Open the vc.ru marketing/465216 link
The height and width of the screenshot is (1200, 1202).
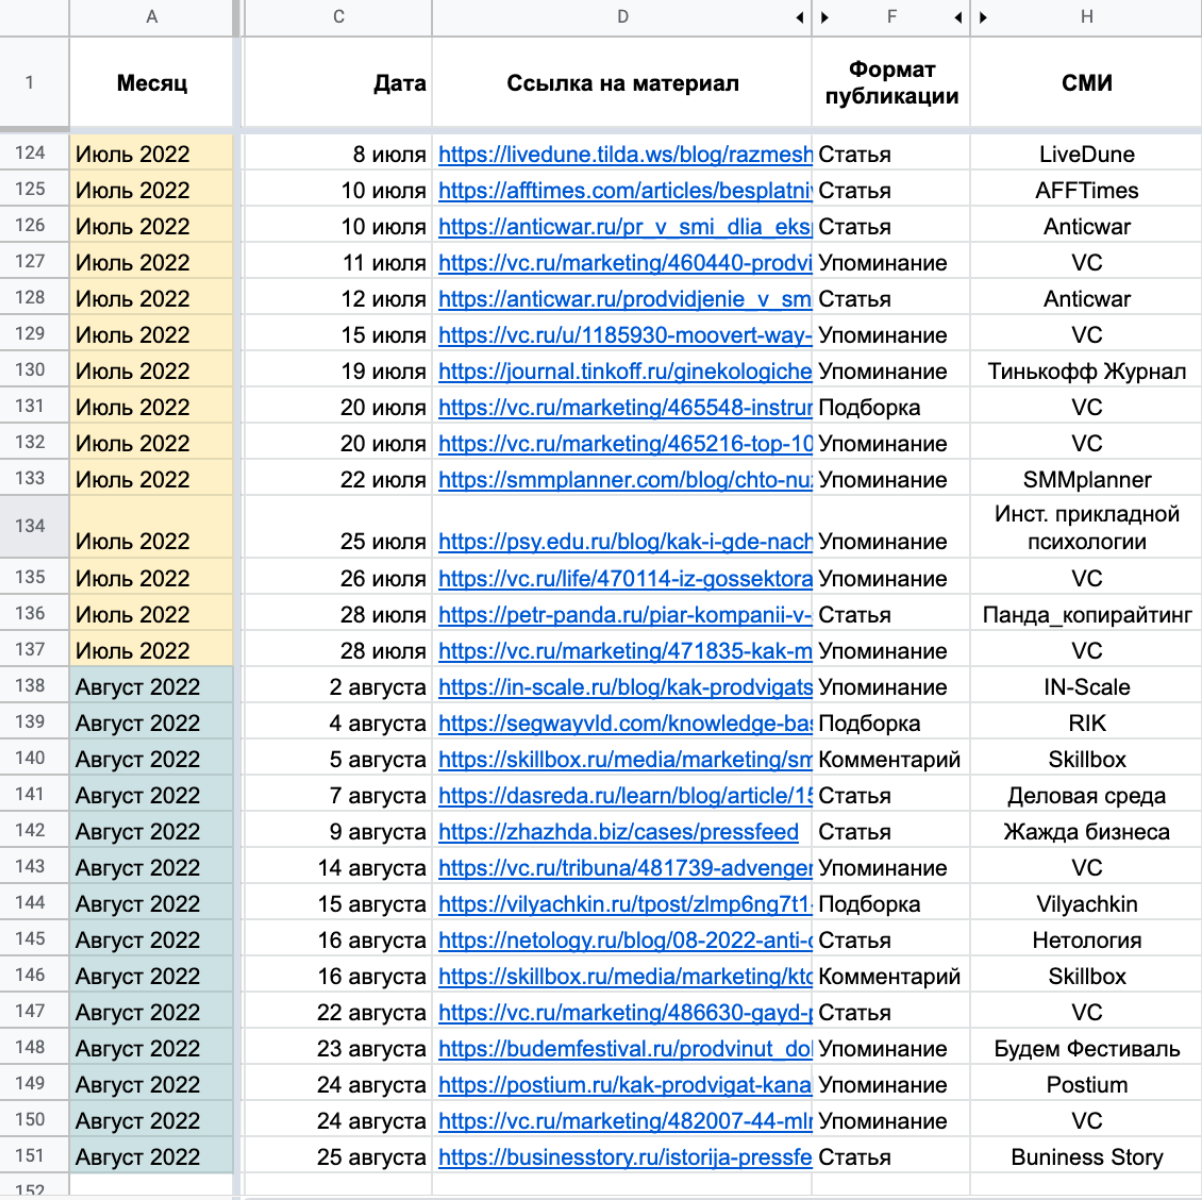click(625, 444)
